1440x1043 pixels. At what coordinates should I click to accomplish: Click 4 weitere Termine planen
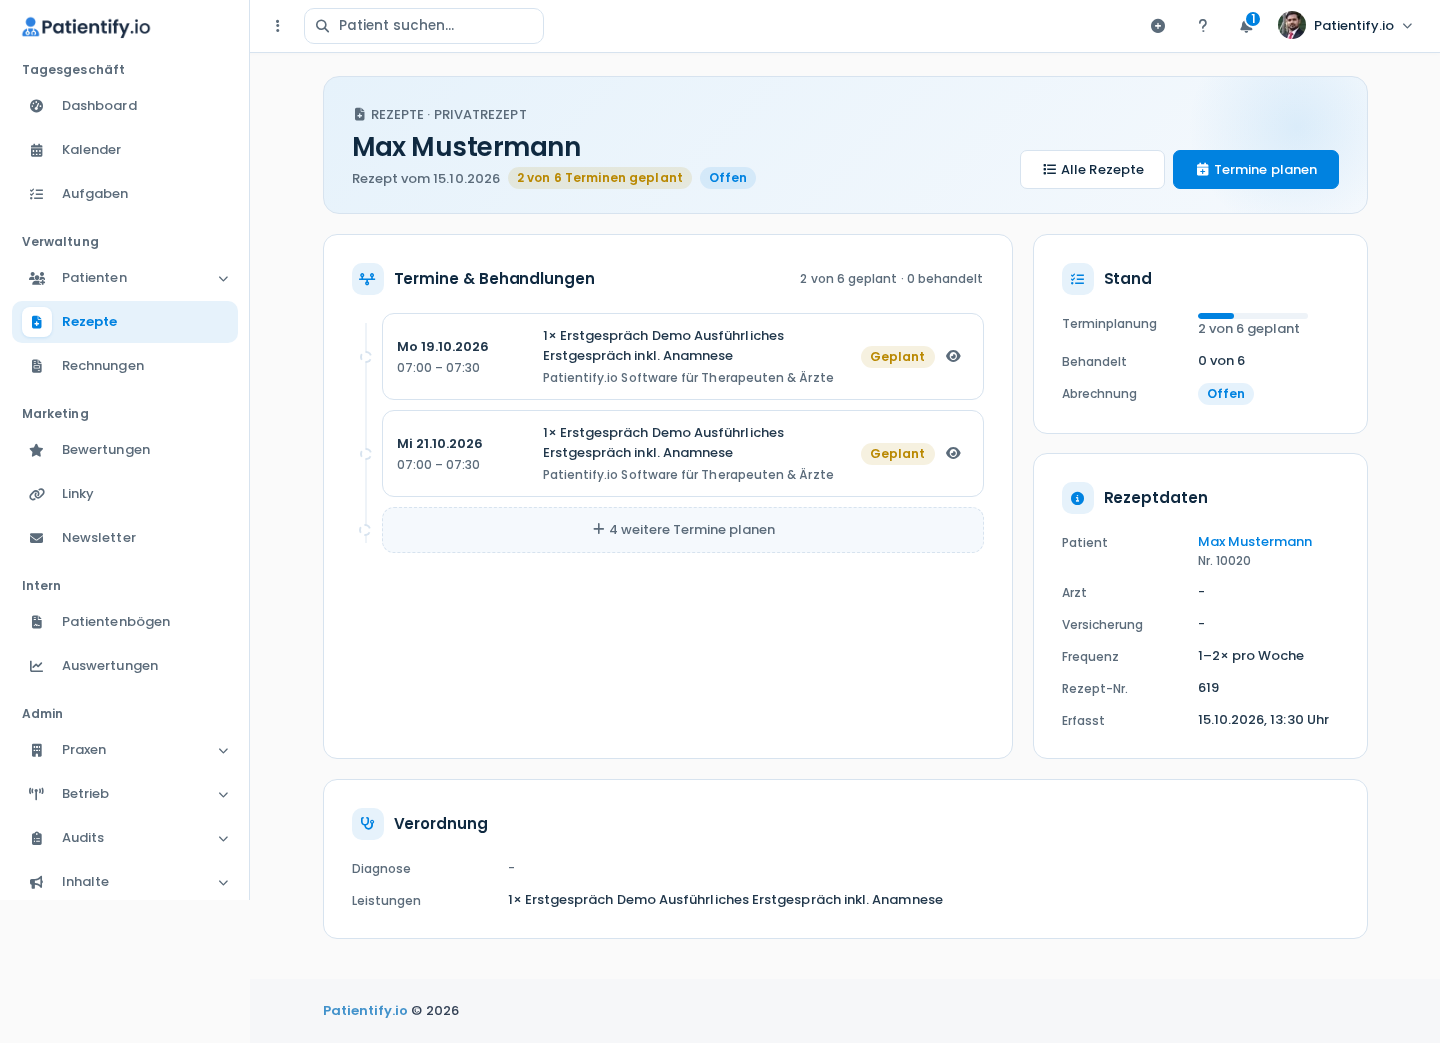(x=683, y=530)
